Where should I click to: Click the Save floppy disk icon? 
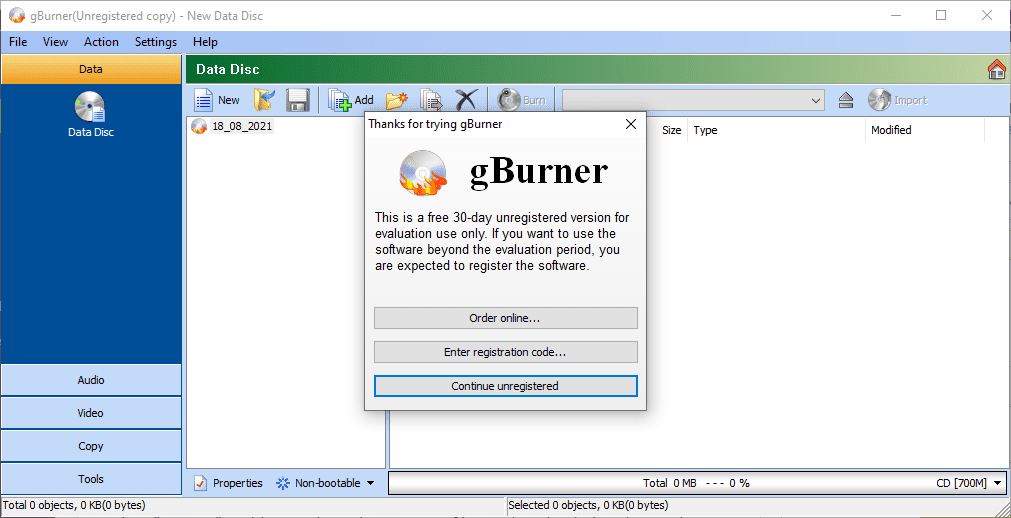coord(297,100)
